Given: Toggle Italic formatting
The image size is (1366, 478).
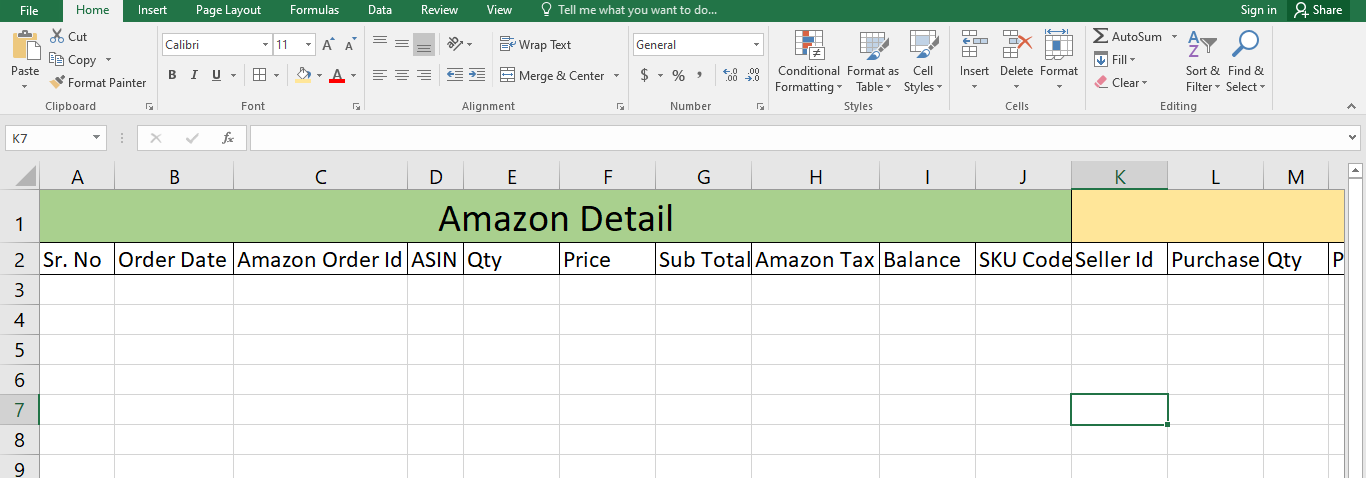Looking at the screenshot, I should click(194, 75).
